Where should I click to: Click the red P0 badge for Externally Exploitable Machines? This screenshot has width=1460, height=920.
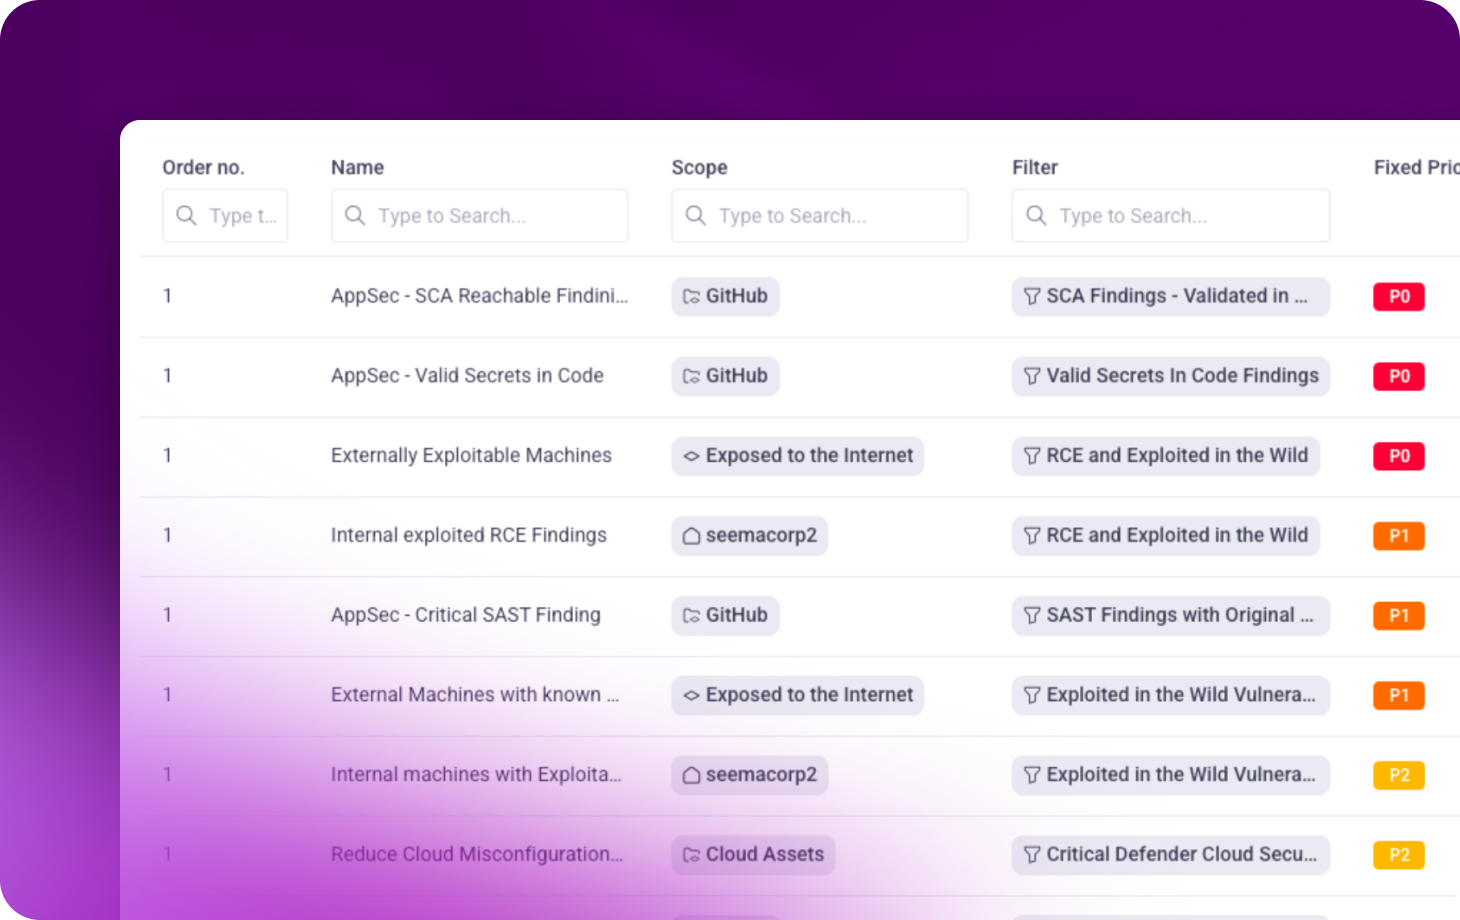[x=1398, y=456]
